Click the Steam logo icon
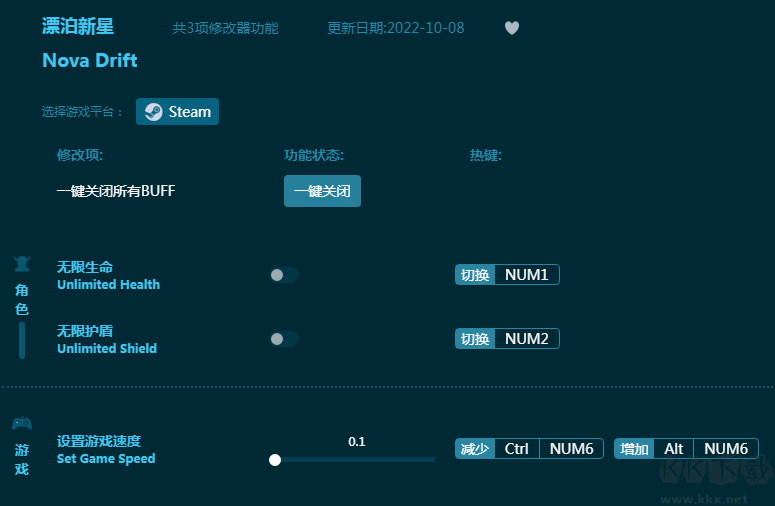This screenshot has width=775, height=506. 153,112
